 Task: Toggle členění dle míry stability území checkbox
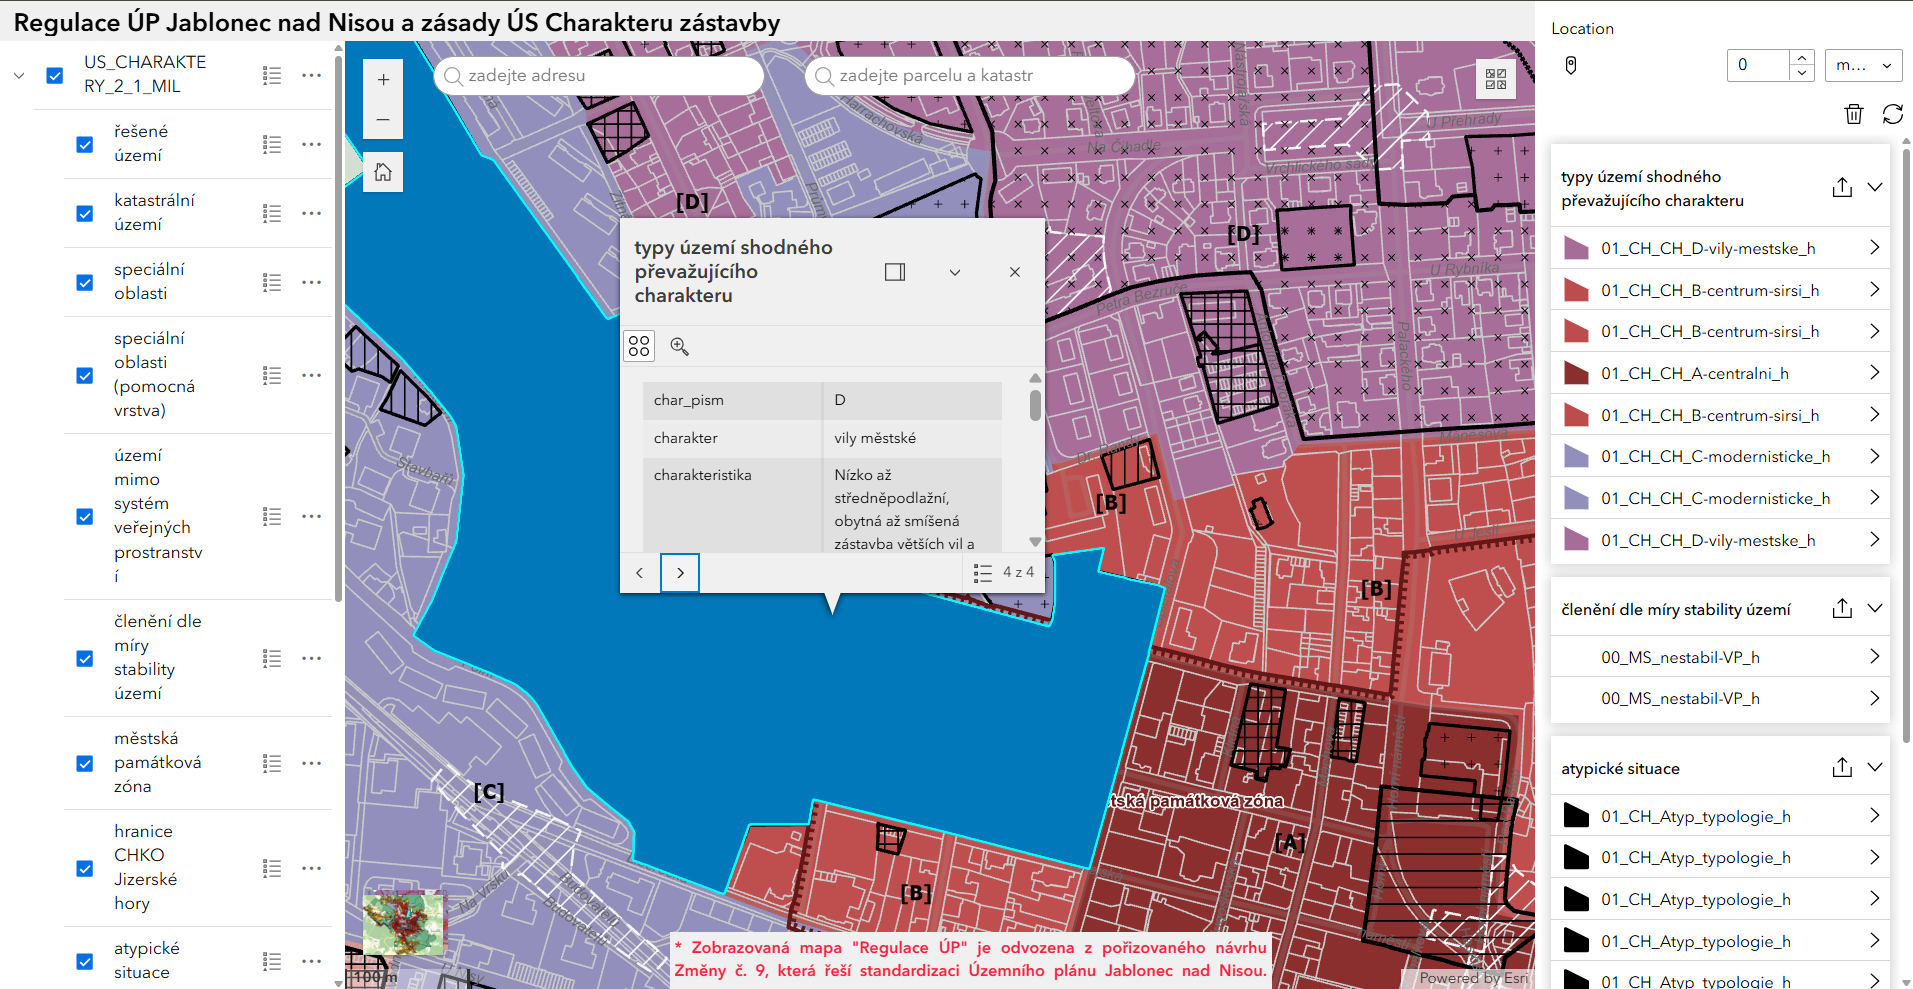click(x=85, y=658)
